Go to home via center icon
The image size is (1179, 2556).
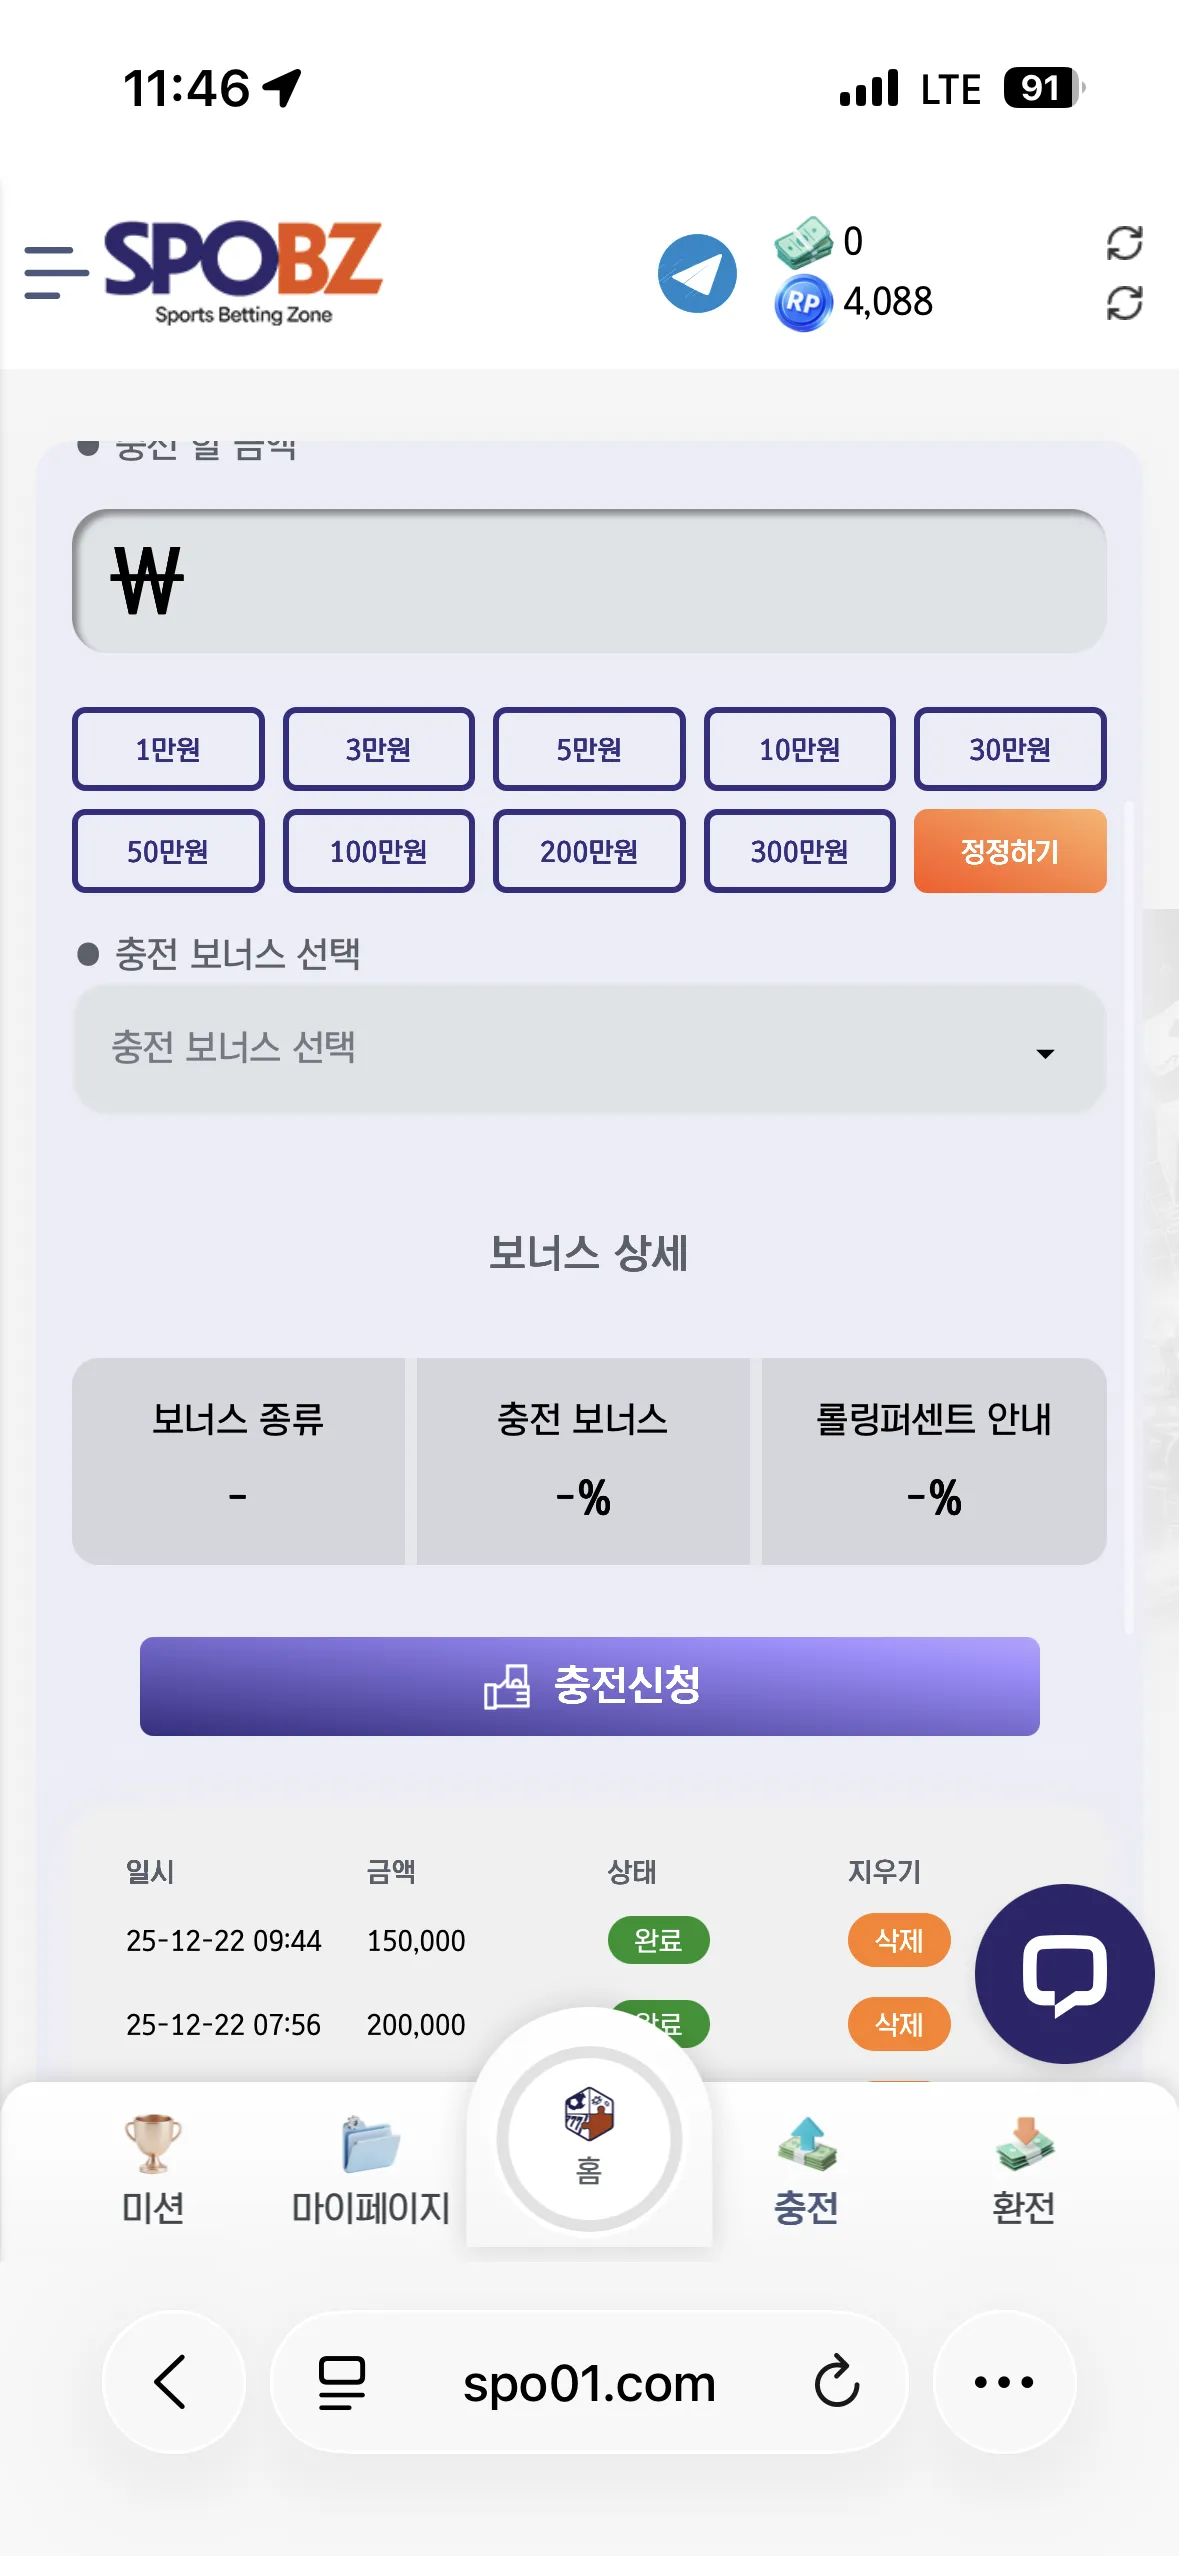tap(589, 2138)
